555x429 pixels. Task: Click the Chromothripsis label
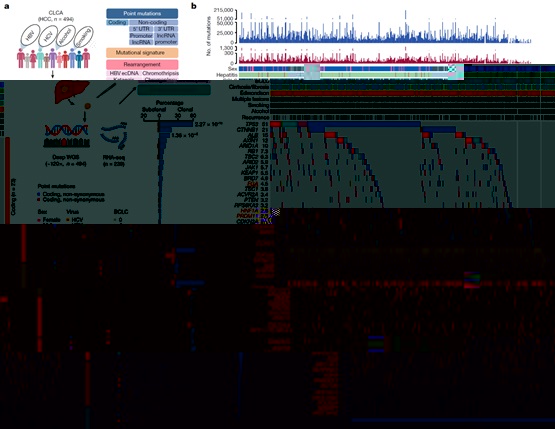coord(160,73)
